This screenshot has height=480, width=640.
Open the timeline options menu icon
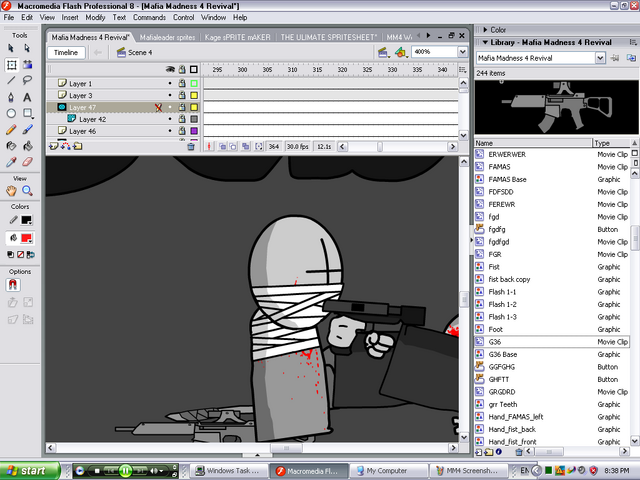point(462,70)
